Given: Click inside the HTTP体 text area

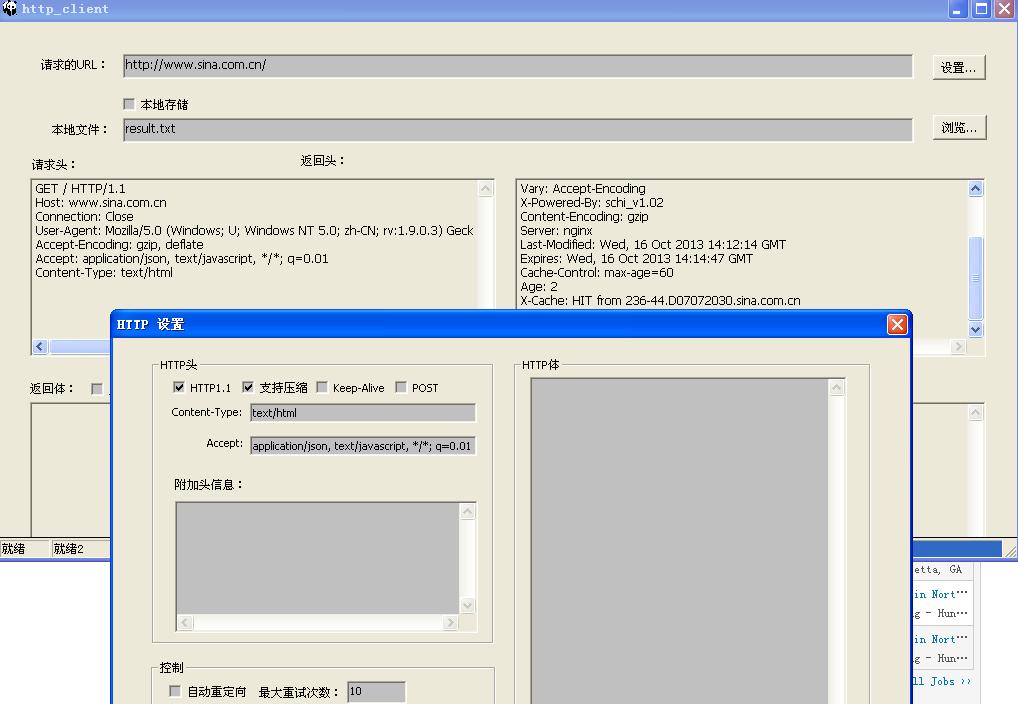Looking at the screenshot, I should (x=680, y=541).
